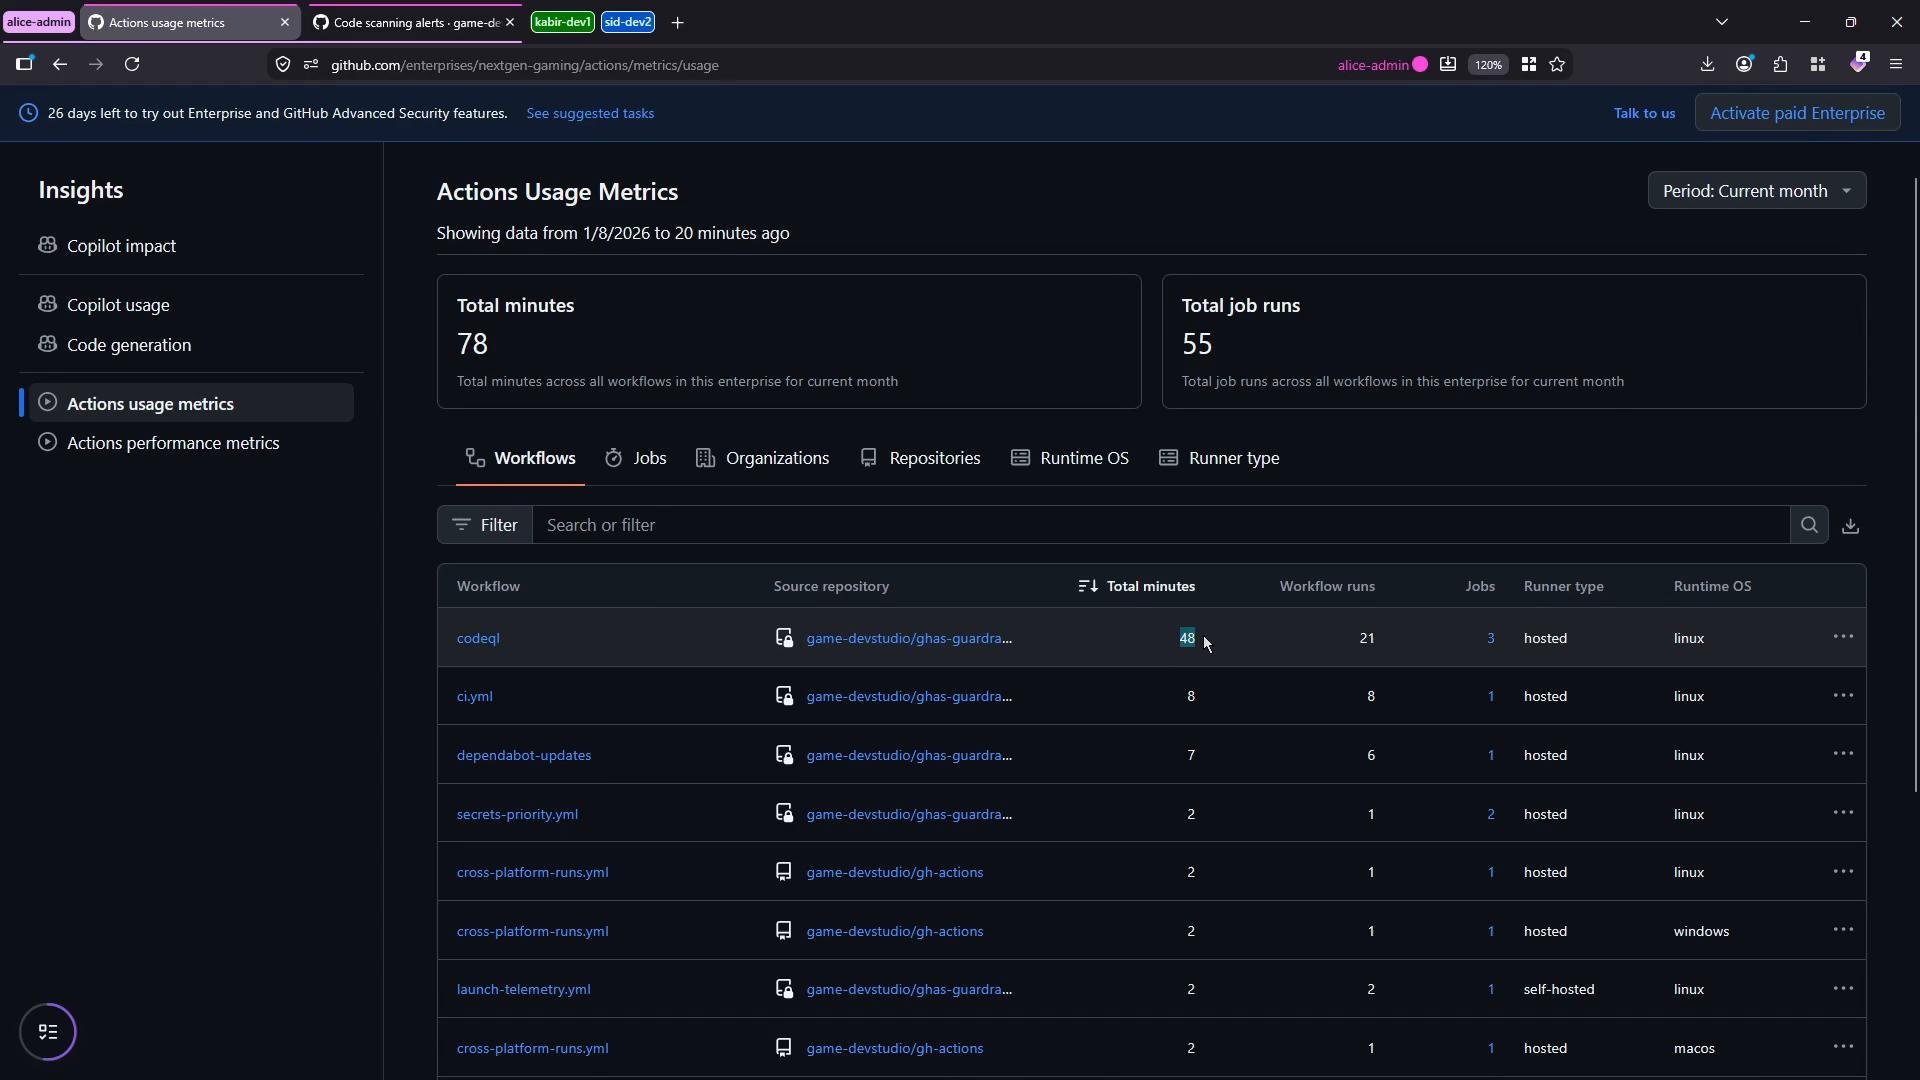
Task: Click Activate paid Enterprise button
Action: (x=1797, y=113)
